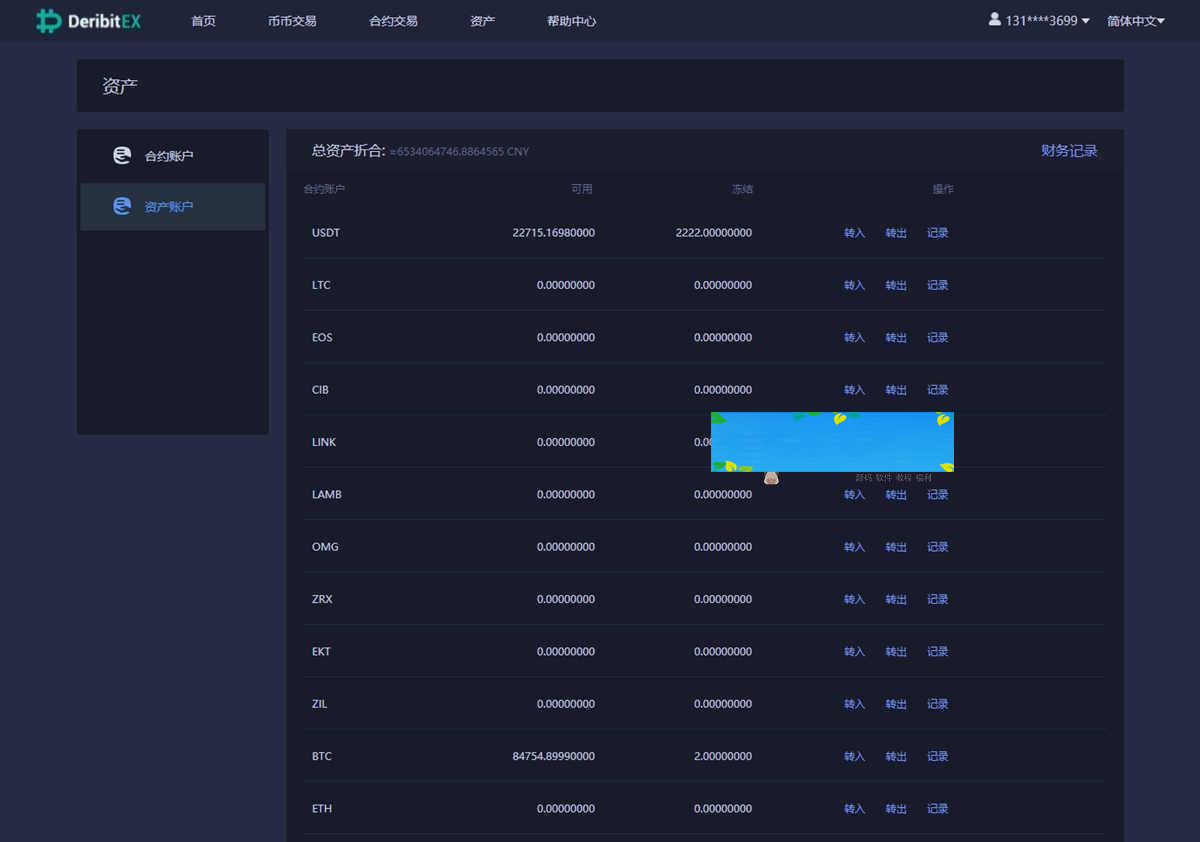Open the 财务记录 link

[1069, 151]
